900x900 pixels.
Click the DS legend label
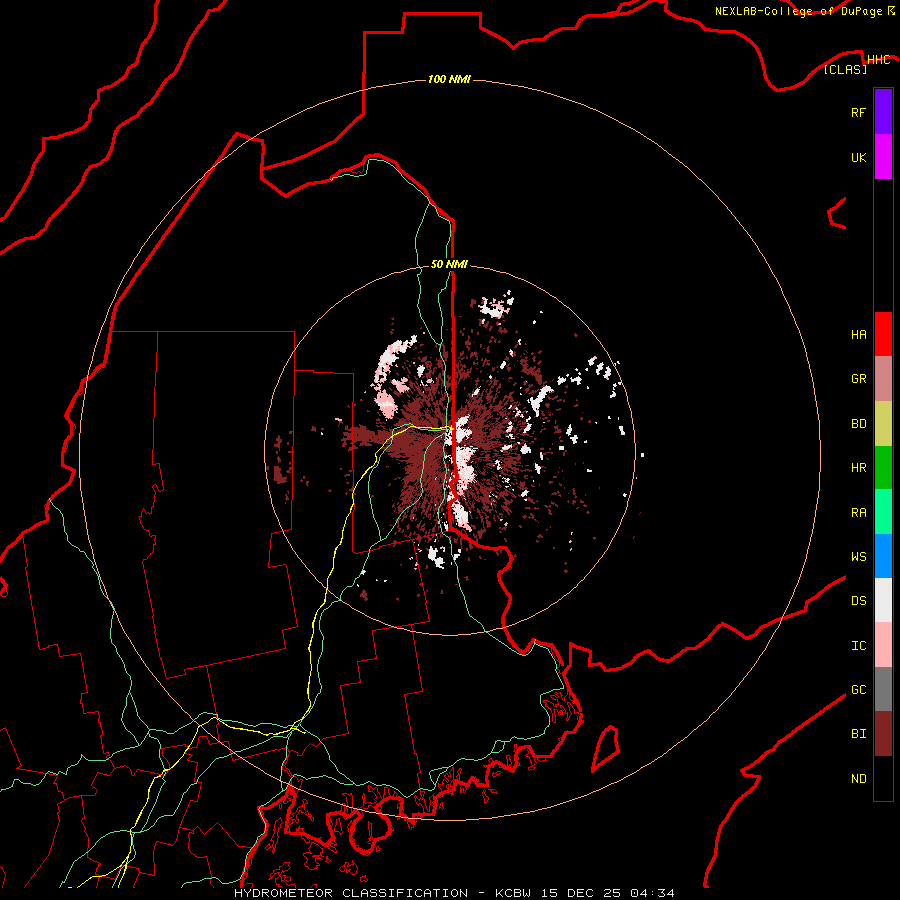click(858, 601)
